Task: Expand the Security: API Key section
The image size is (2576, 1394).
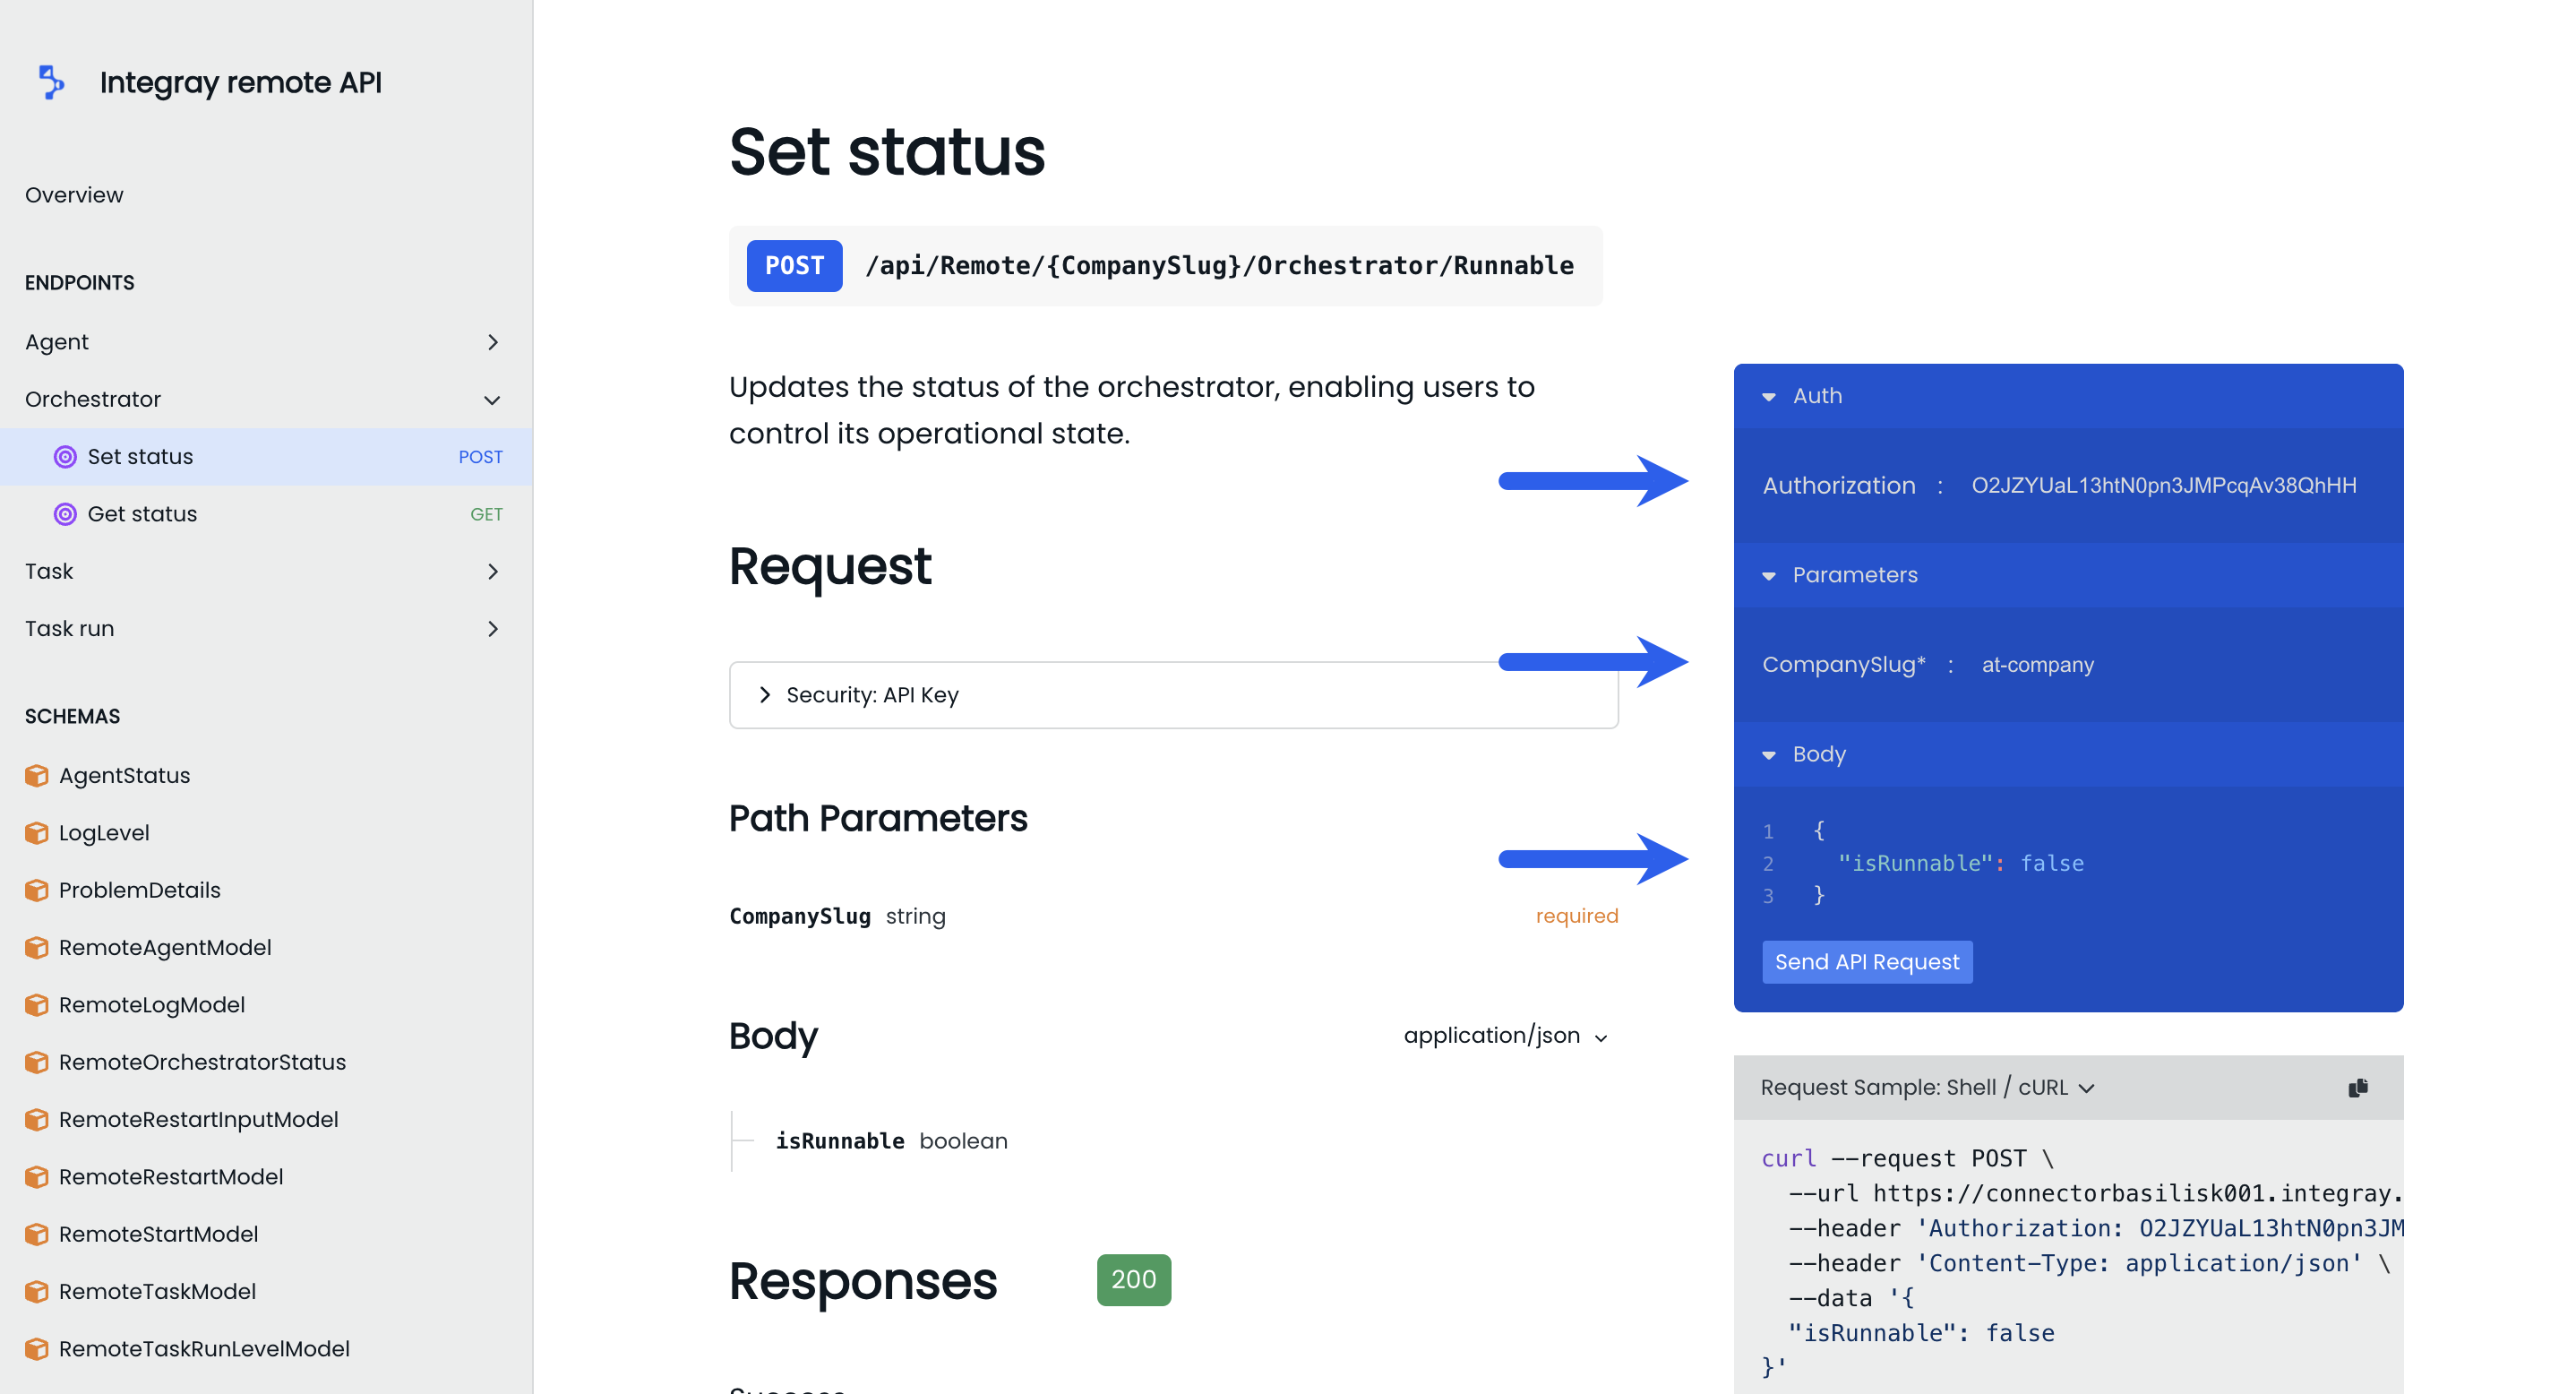Action: (765, 695)
